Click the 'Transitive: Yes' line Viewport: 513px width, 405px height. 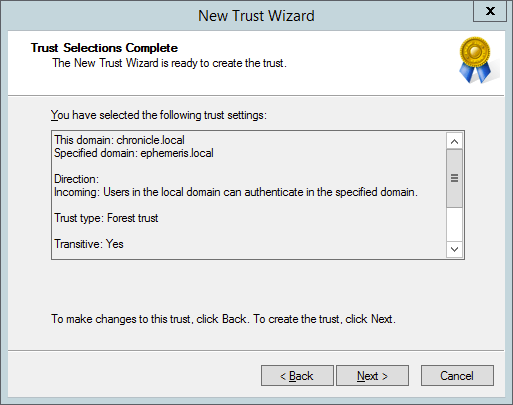[x=89, y=244]
